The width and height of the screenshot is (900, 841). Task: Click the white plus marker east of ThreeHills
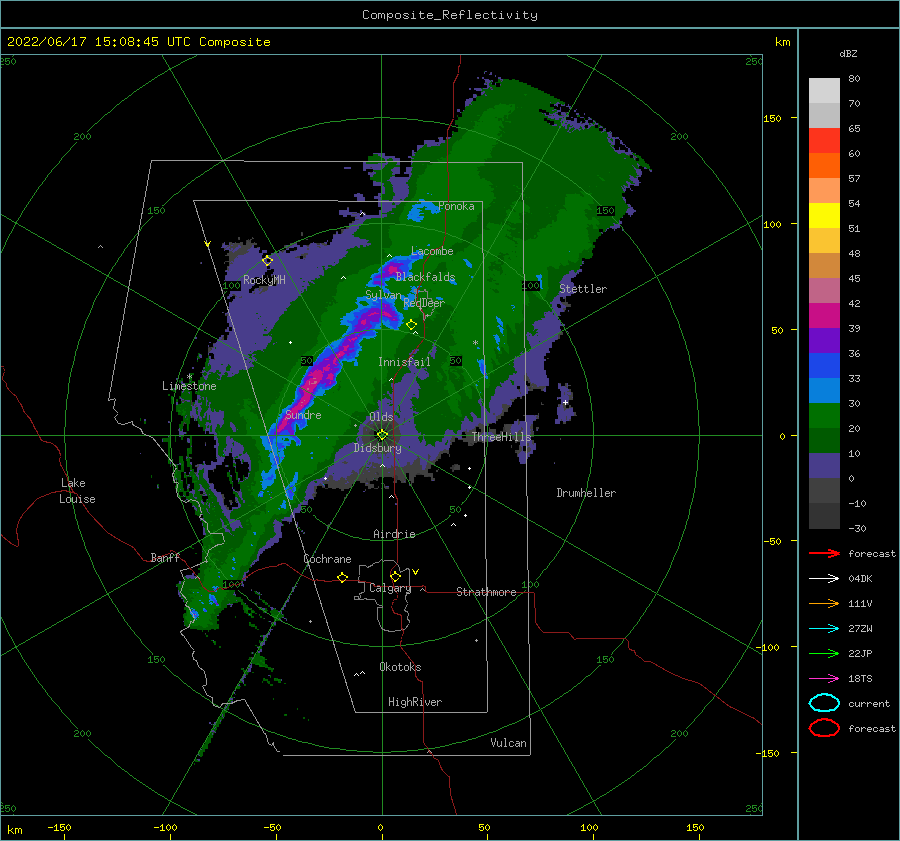(565, 402)
